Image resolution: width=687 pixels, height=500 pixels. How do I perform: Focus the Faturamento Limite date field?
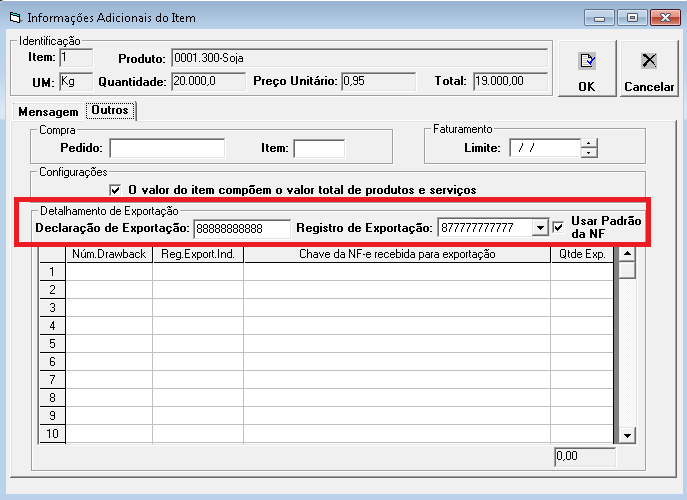544,149
